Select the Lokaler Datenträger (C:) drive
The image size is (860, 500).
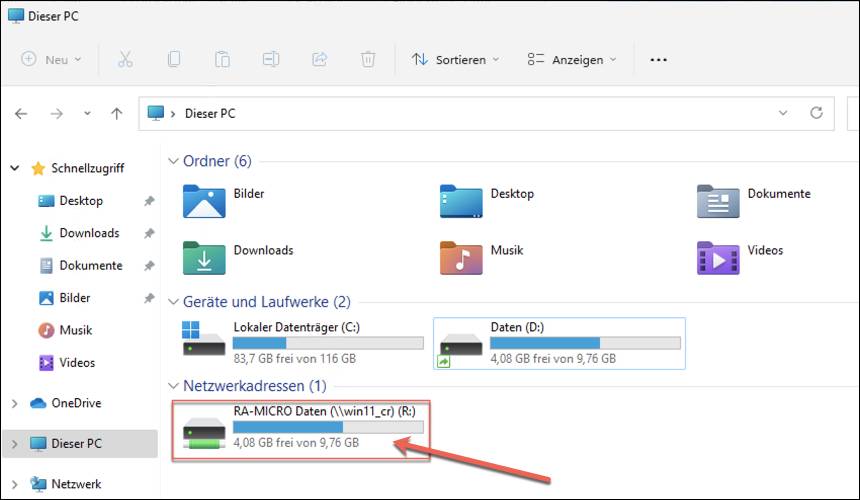pos(302,343)
